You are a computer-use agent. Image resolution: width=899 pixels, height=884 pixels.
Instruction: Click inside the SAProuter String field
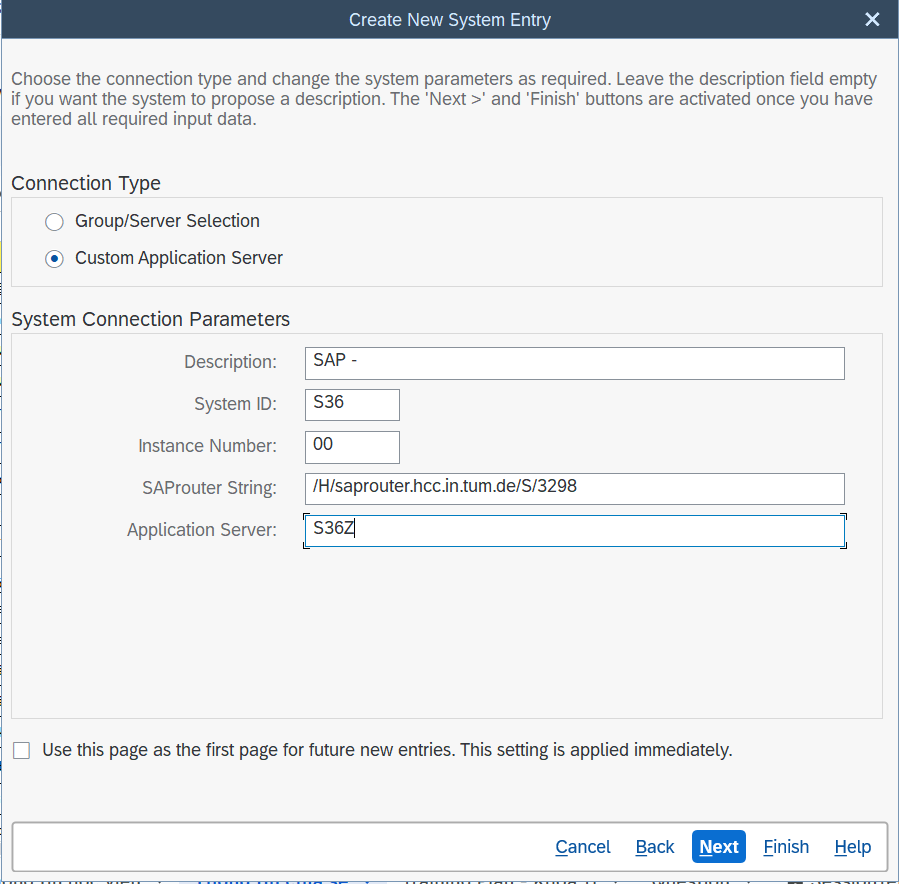pos(574,489)
